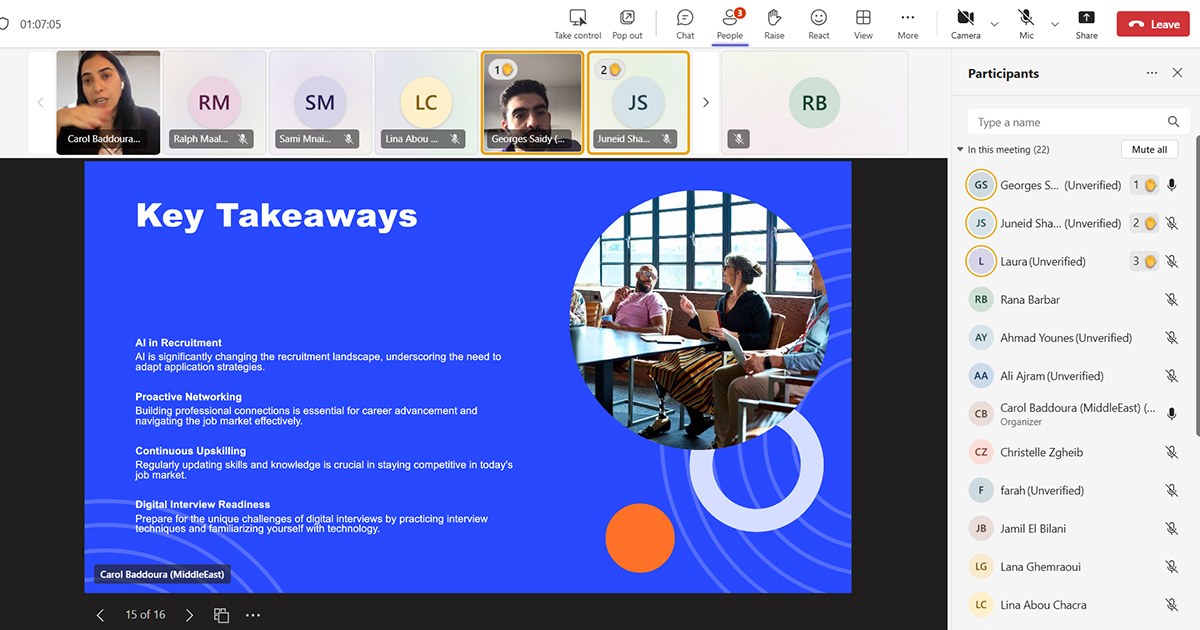This screenshot has height=630, width=1200.
Task: Click the muted mic icon on Ralph's tile
Action: [x=243, y=139]
